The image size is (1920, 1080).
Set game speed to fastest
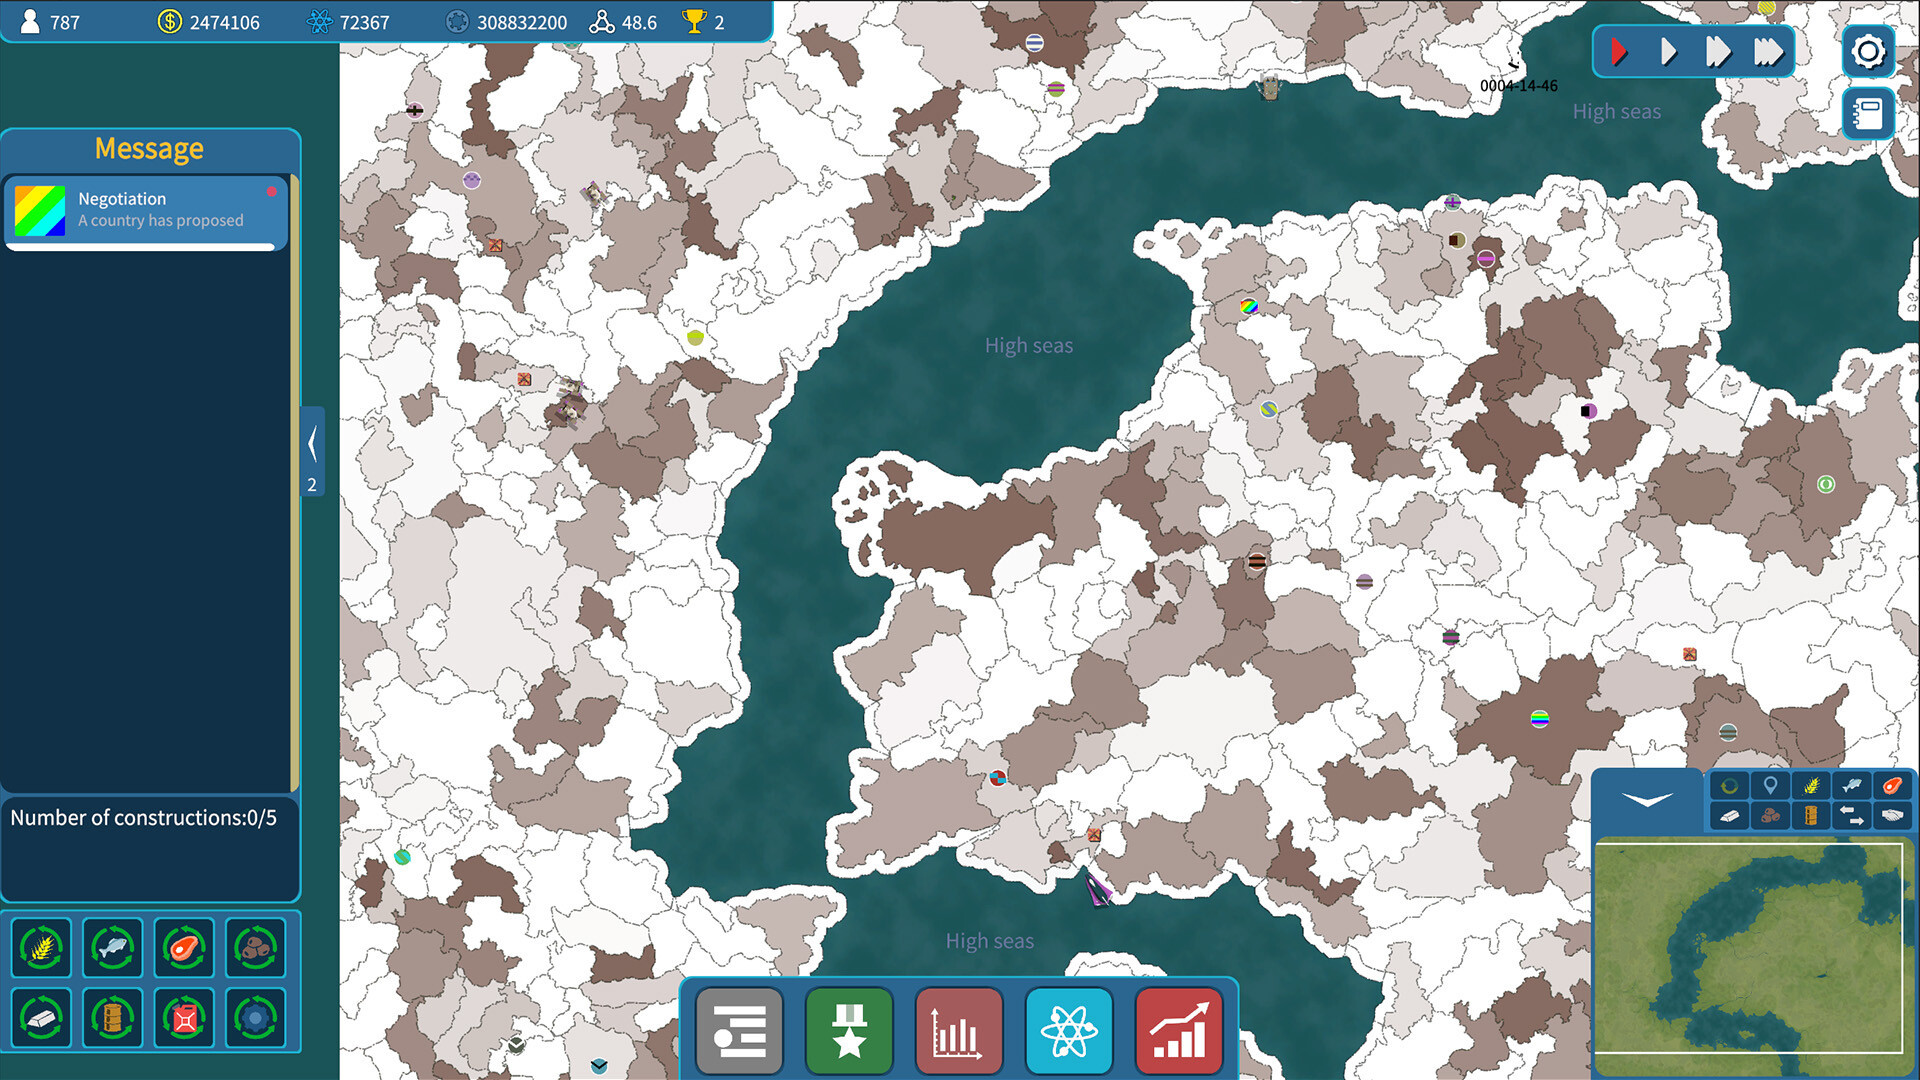point(1767,52)
